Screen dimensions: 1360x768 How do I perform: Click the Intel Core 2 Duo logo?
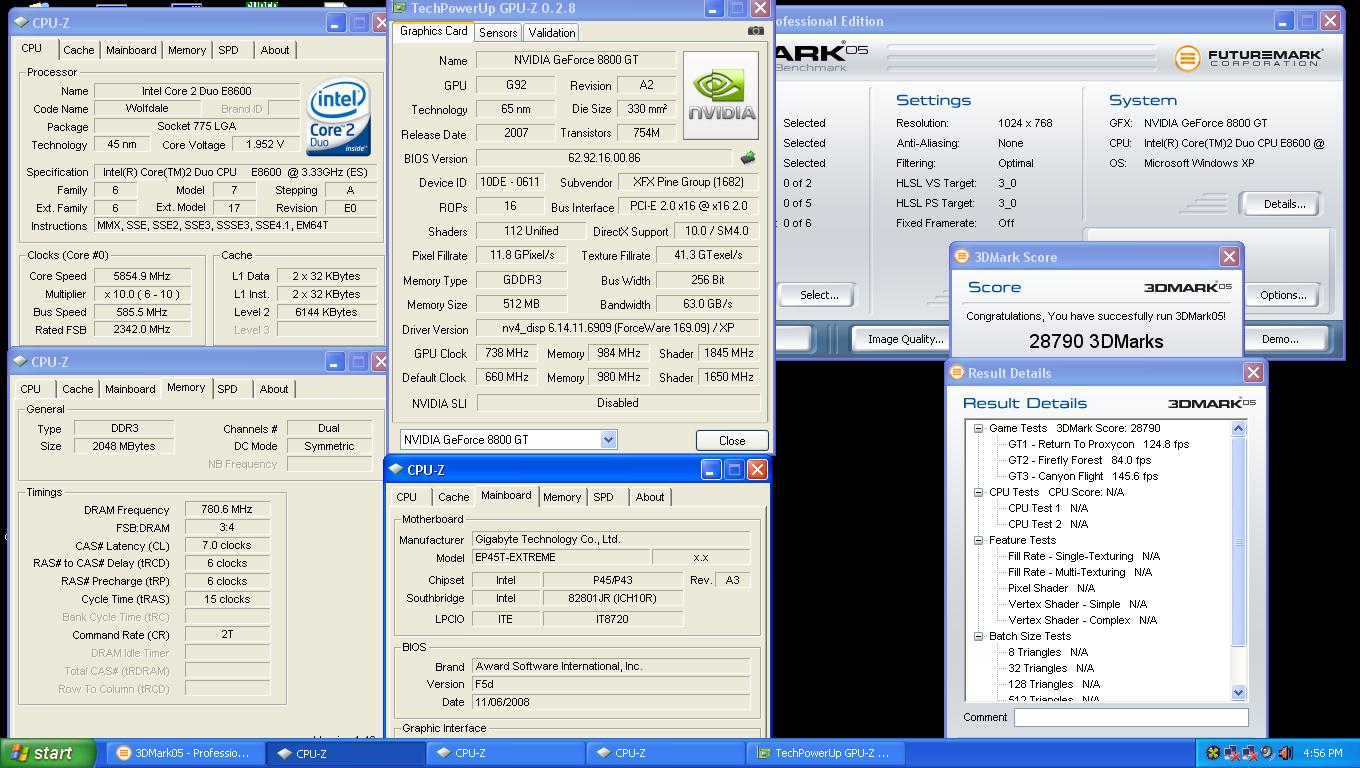click(x=338, y=117)
